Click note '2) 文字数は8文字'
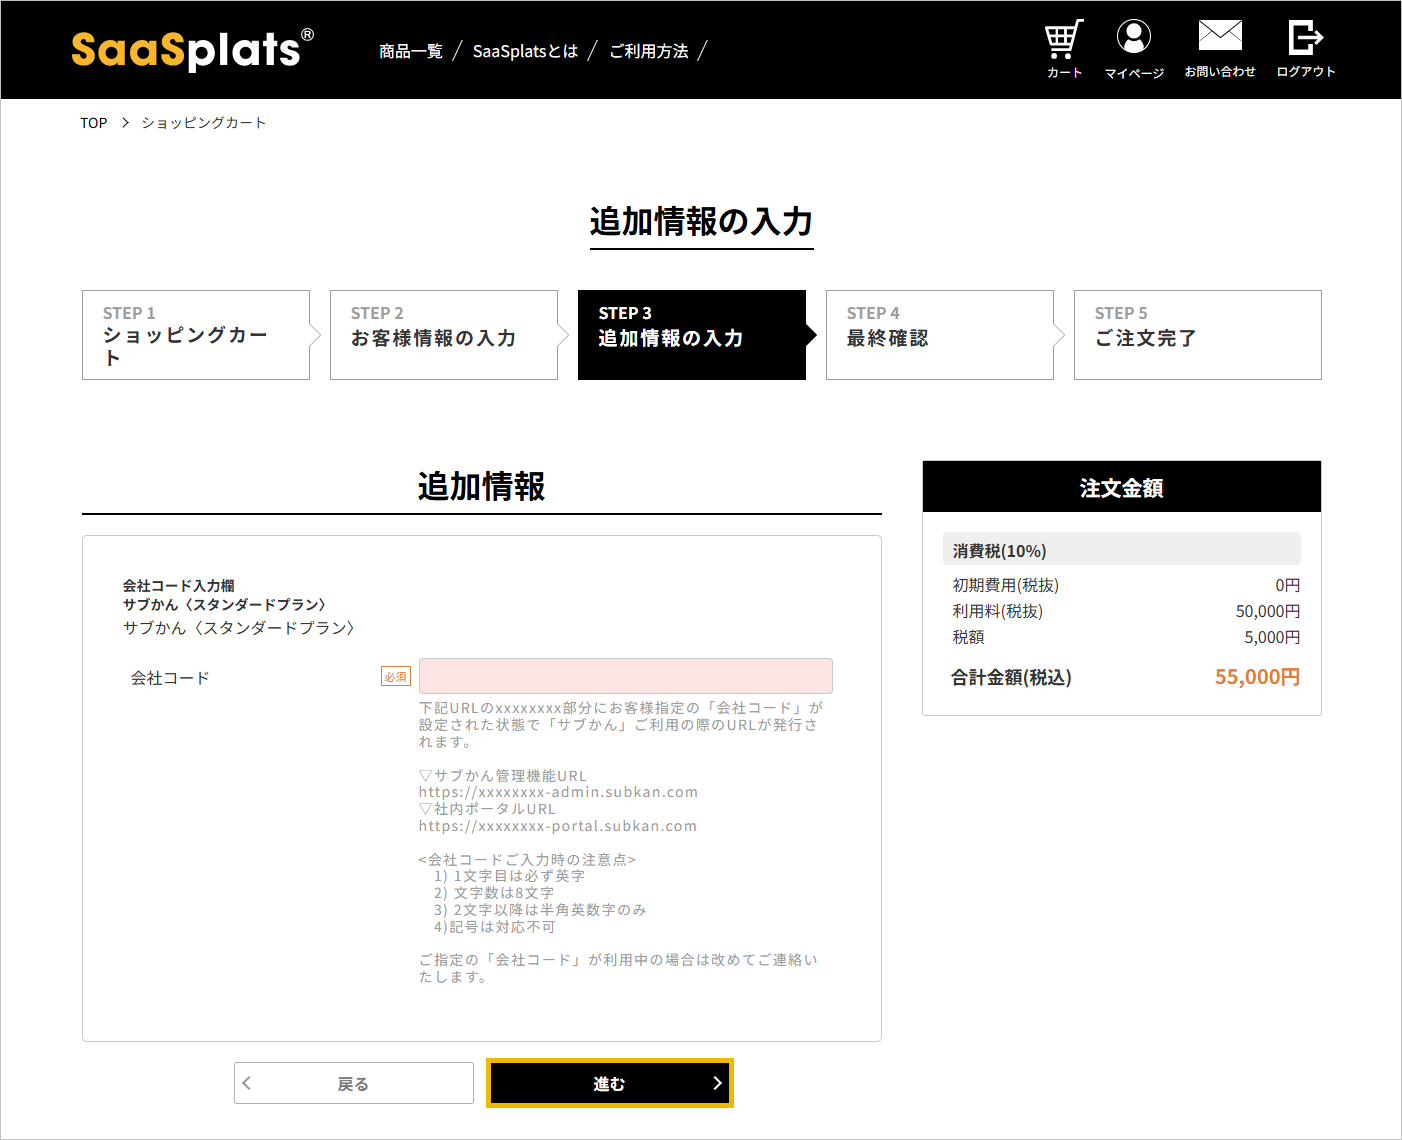 tap(494, 893)
